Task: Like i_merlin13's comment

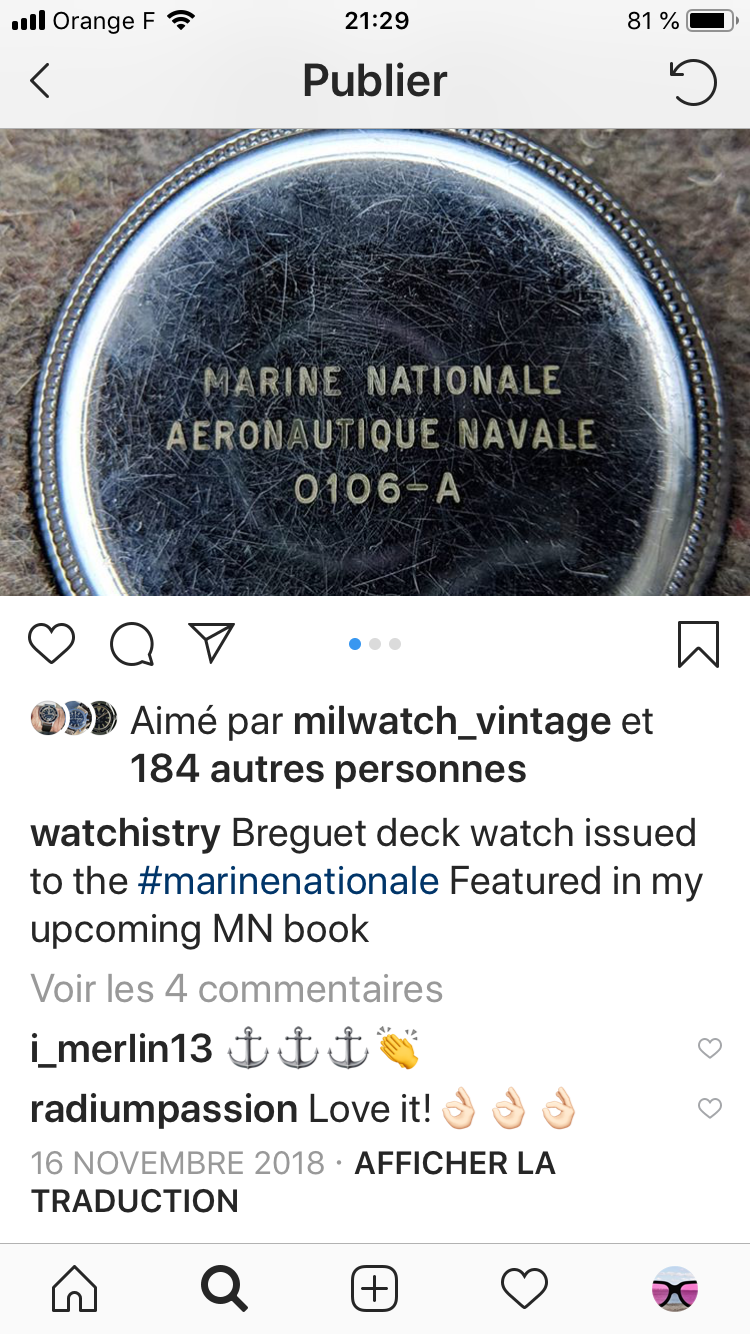Action: [x=709, y=1048]
